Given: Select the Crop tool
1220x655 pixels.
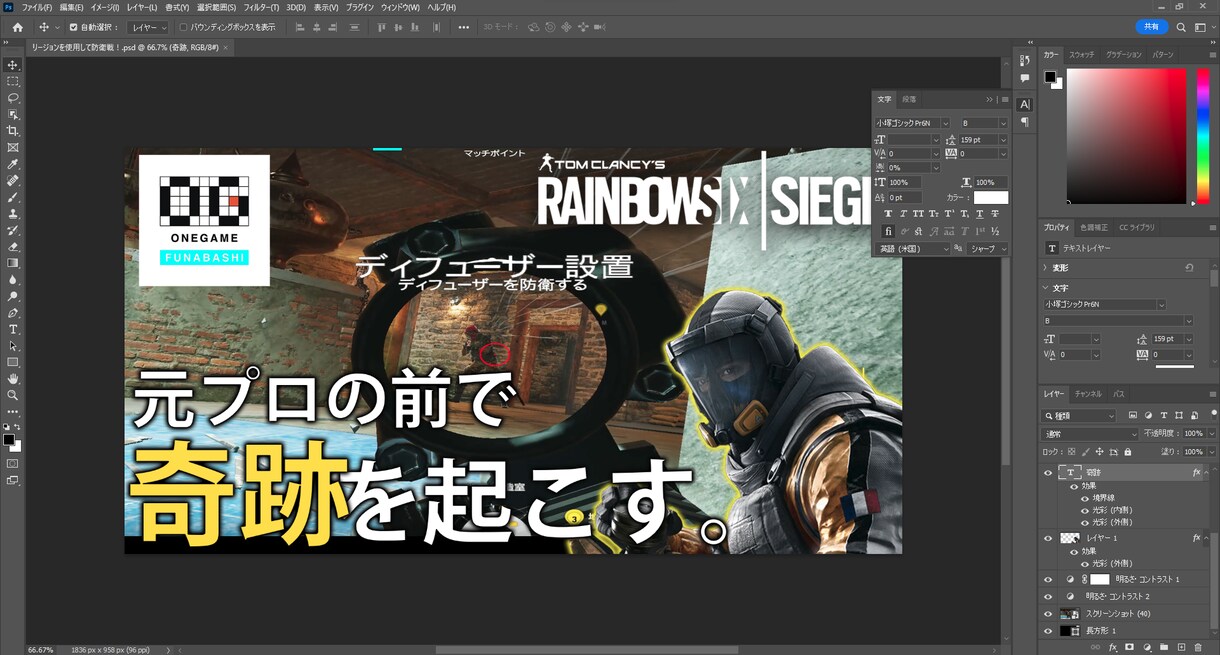Looking at the screenshot, I should [13, 131].
